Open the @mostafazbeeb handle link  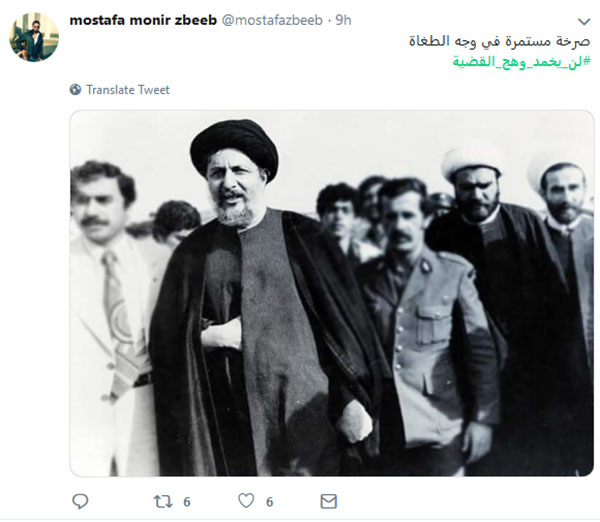tap(272, 20)
